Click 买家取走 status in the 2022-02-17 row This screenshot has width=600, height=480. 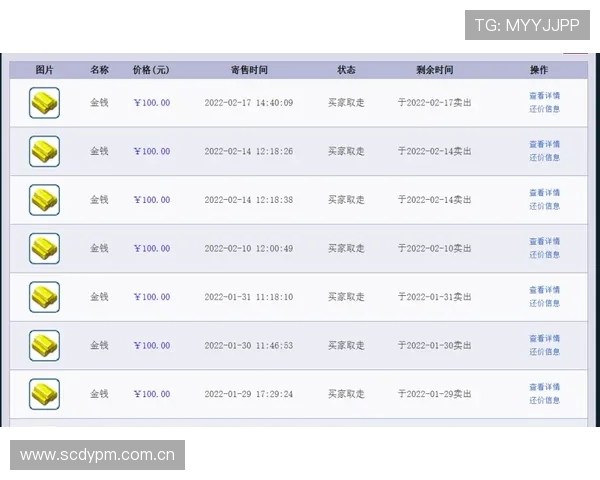pyautogui.click(x=346, y=103)
